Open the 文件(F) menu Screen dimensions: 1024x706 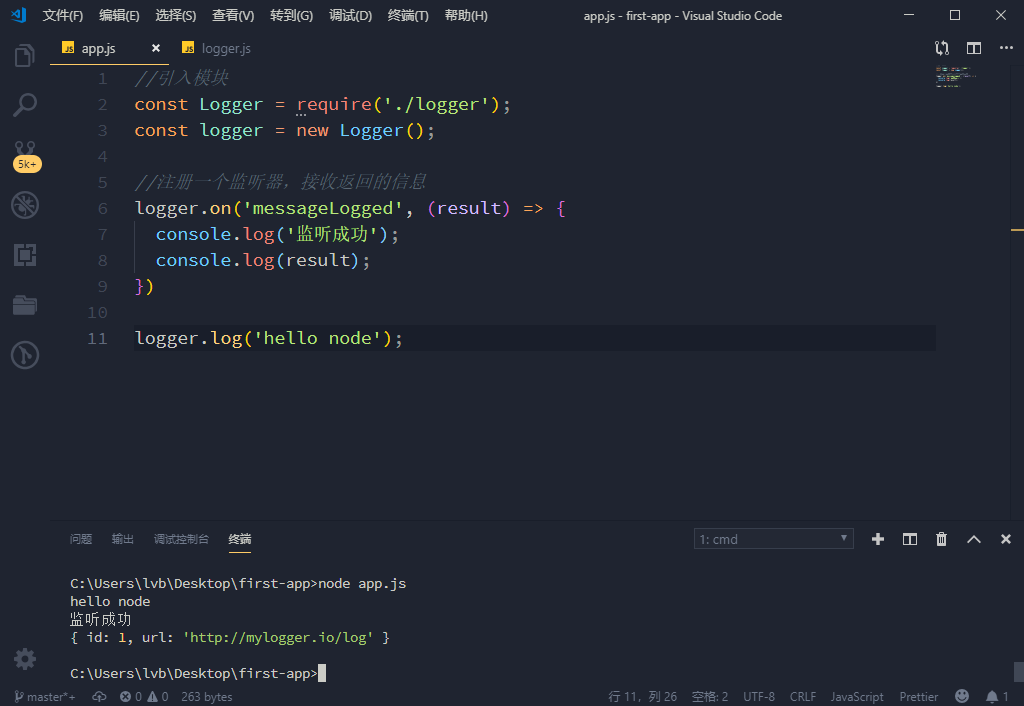point(63,16)
